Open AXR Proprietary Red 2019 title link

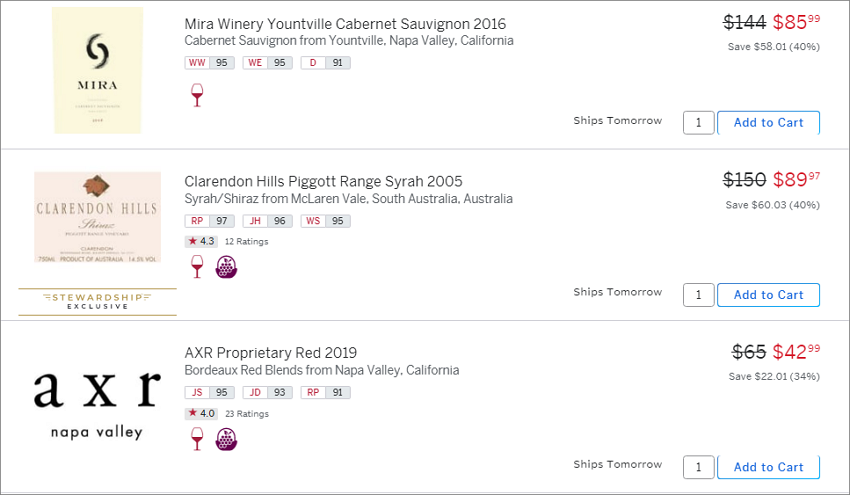click(271, 353)
